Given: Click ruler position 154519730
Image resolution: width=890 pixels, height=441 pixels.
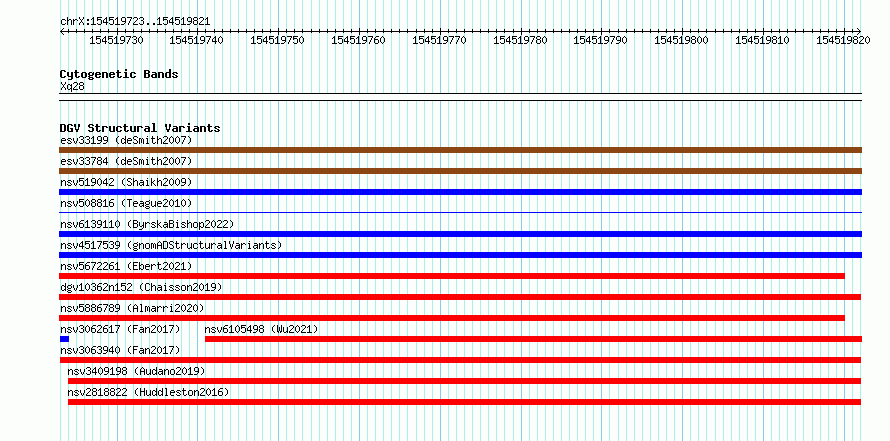Looking at the screenshot, I should tap(116, 40).
